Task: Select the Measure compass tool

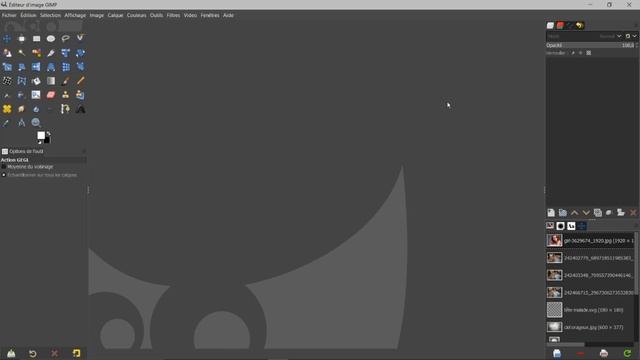Action: (x=22, y=122)
